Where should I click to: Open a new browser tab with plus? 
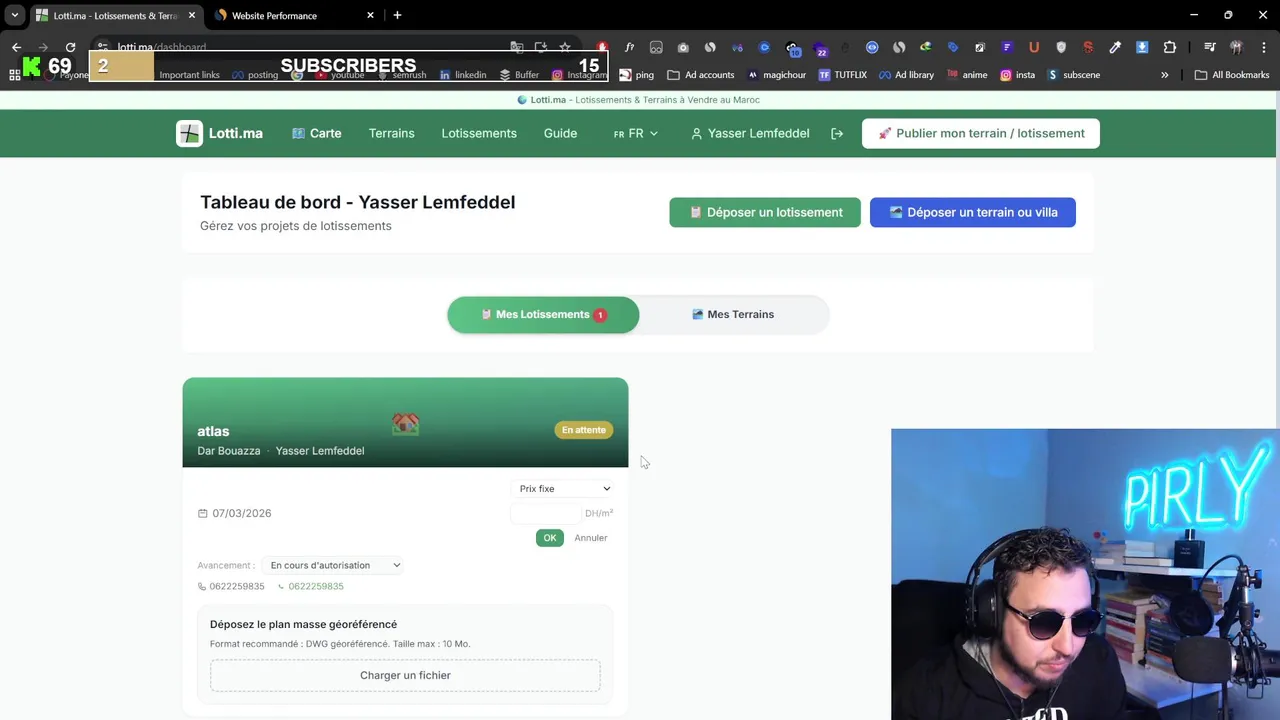click(x=397, y=15)
